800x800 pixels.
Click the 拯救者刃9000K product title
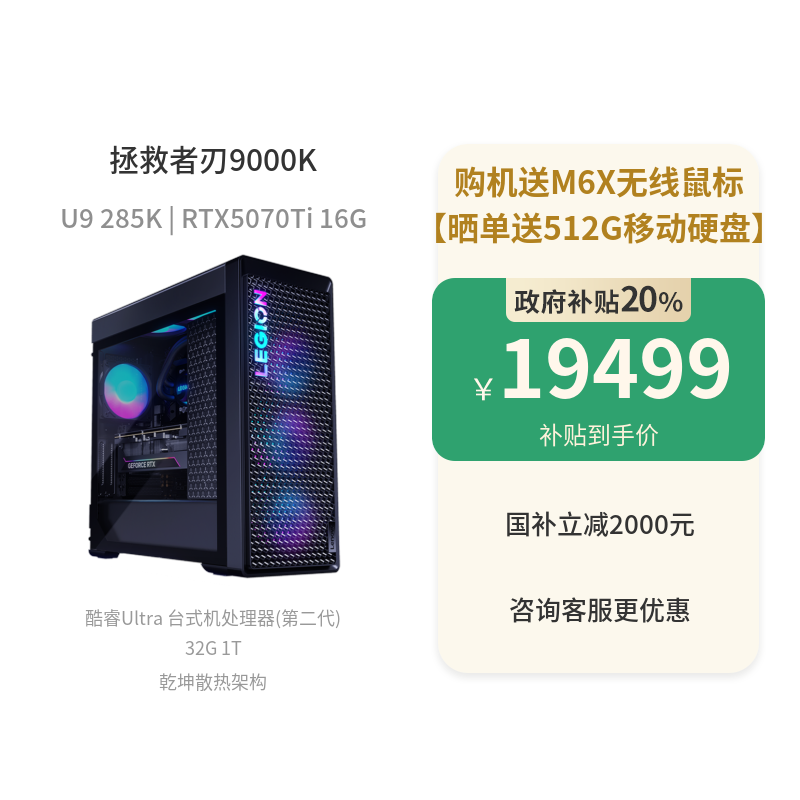213,161
